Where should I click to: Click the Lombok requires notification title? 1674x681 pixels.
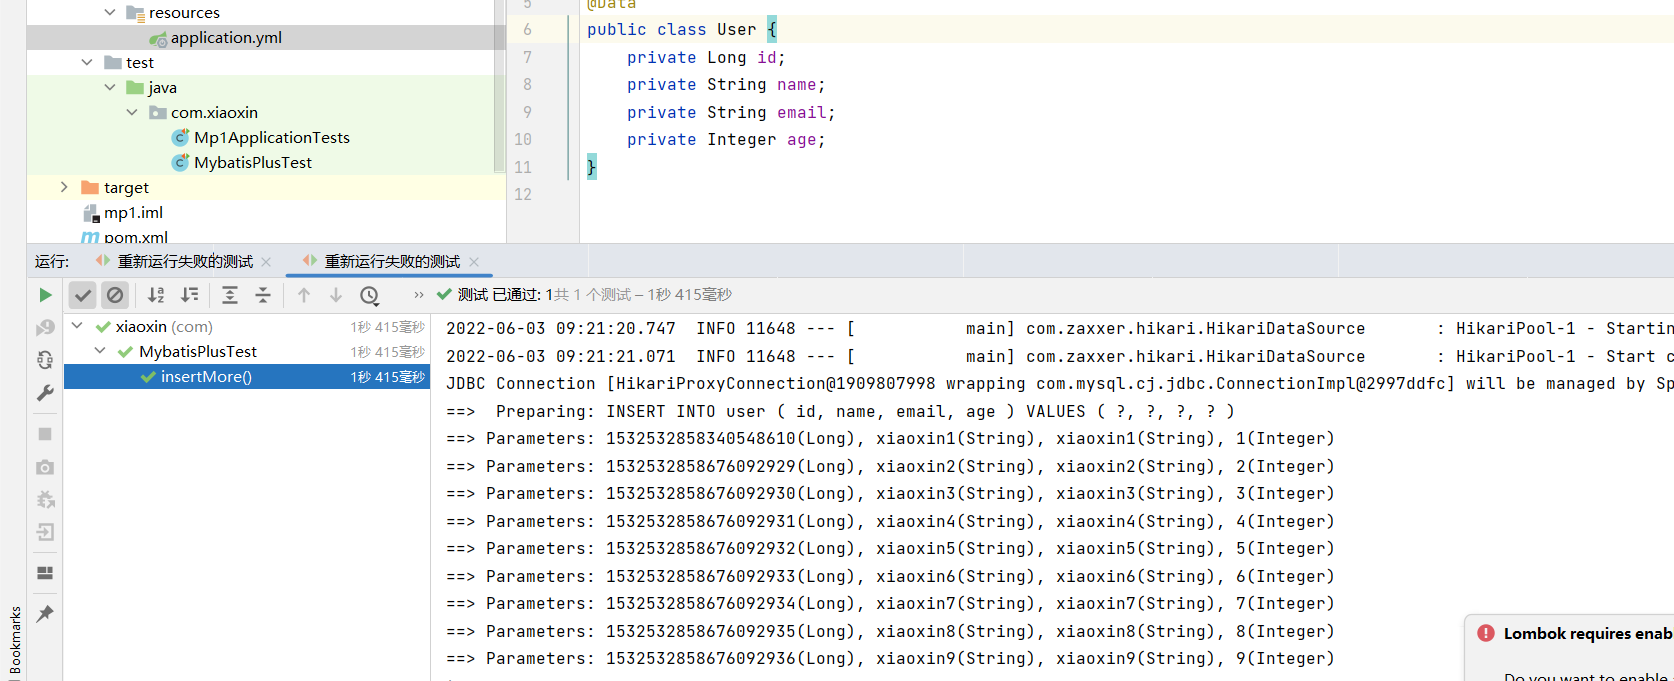click(x=1588, y=633)
